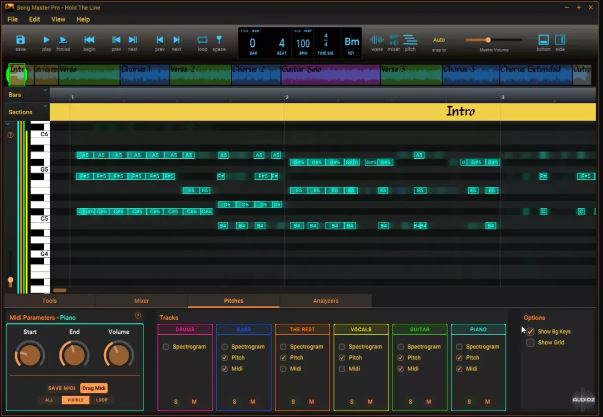Select the VISIBLE midi range button
603x417 pixels.
click(x=75, y=400)
